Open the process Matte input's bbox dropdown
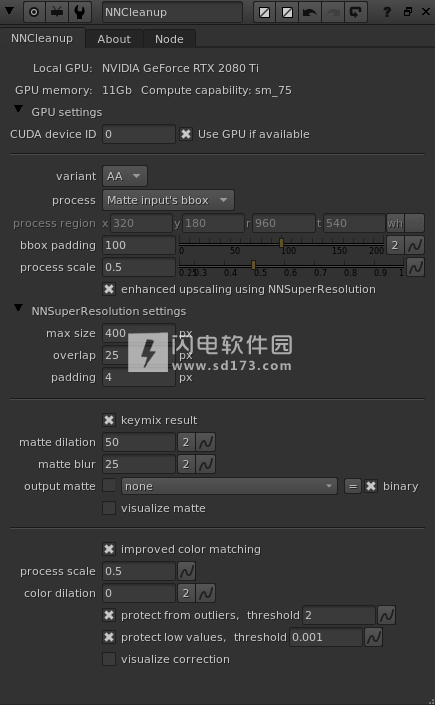This screenshot has height=705, width=435. tap(168, 200)
